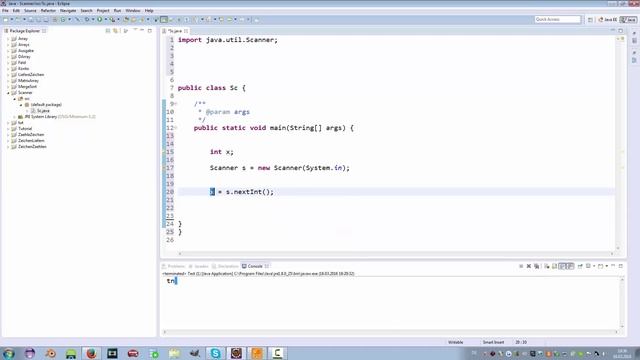The height and width of the screenshot is (360, 640).
Task: Click the Windows Start button
Action: [9, 353]
